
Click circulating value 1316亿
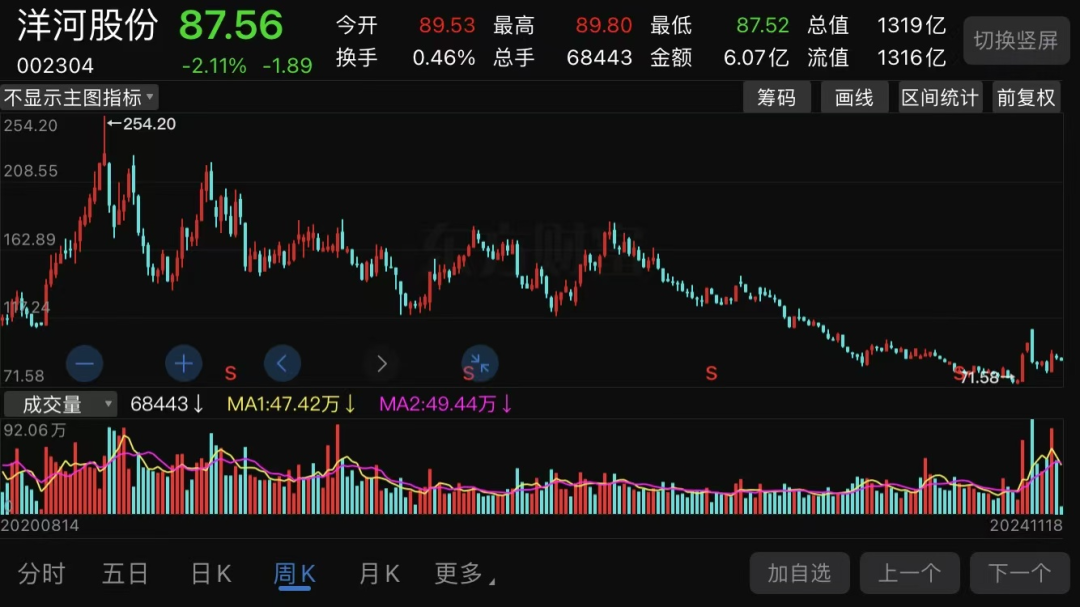[911, 57]
